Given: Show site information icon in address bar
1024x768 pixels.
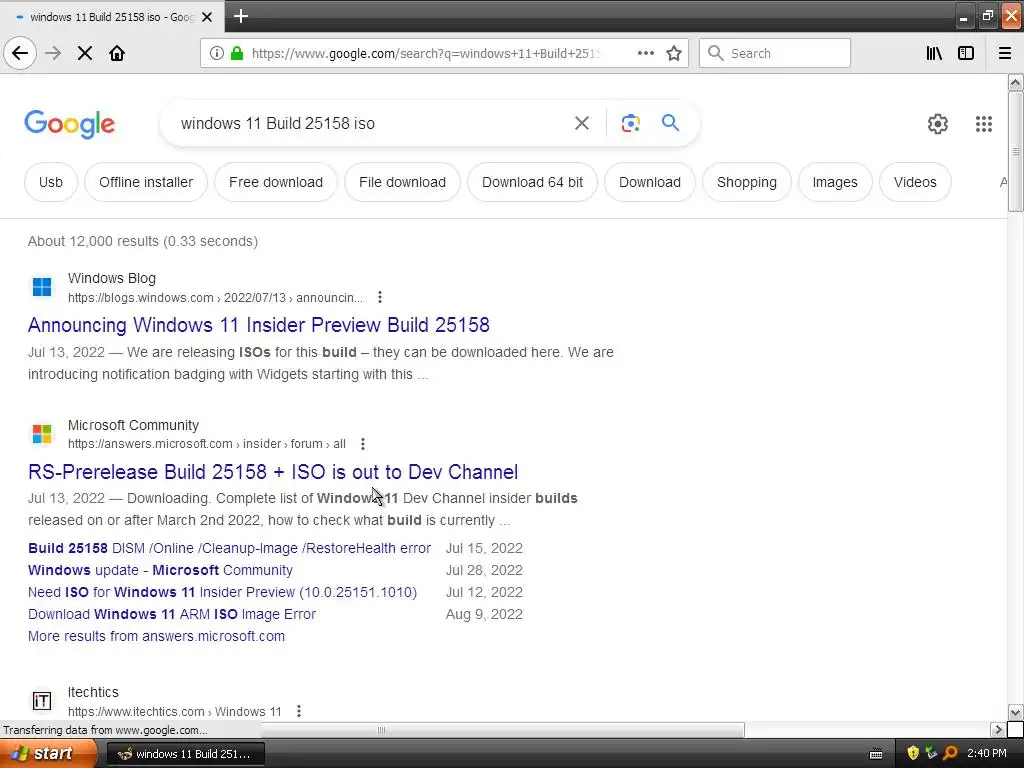Looking at the screenshot, I should click(217, 54).
